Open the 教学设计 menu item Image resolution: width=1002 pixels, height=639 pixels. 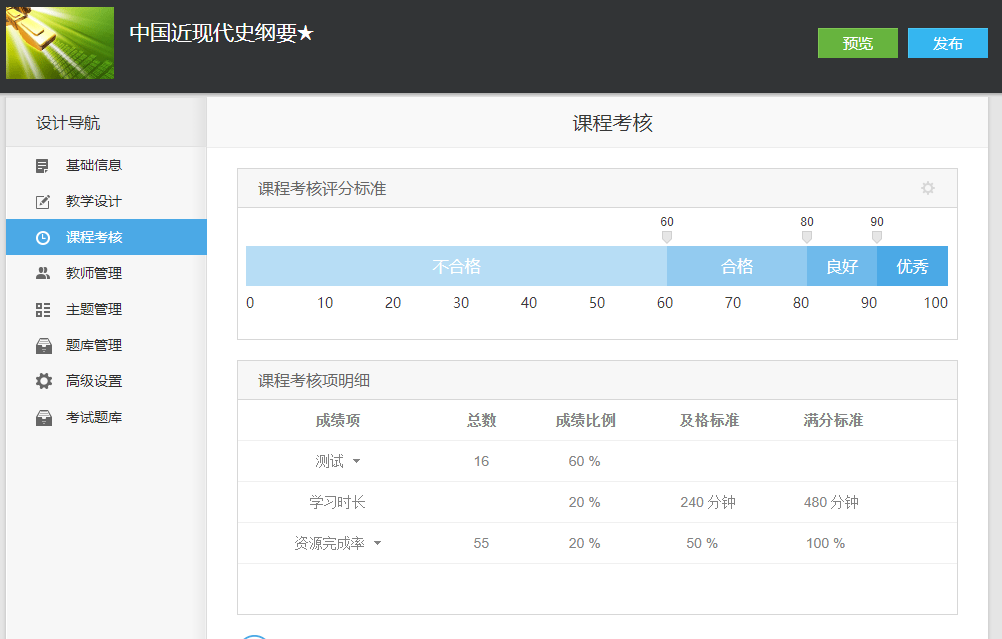(x=94, y=202)
